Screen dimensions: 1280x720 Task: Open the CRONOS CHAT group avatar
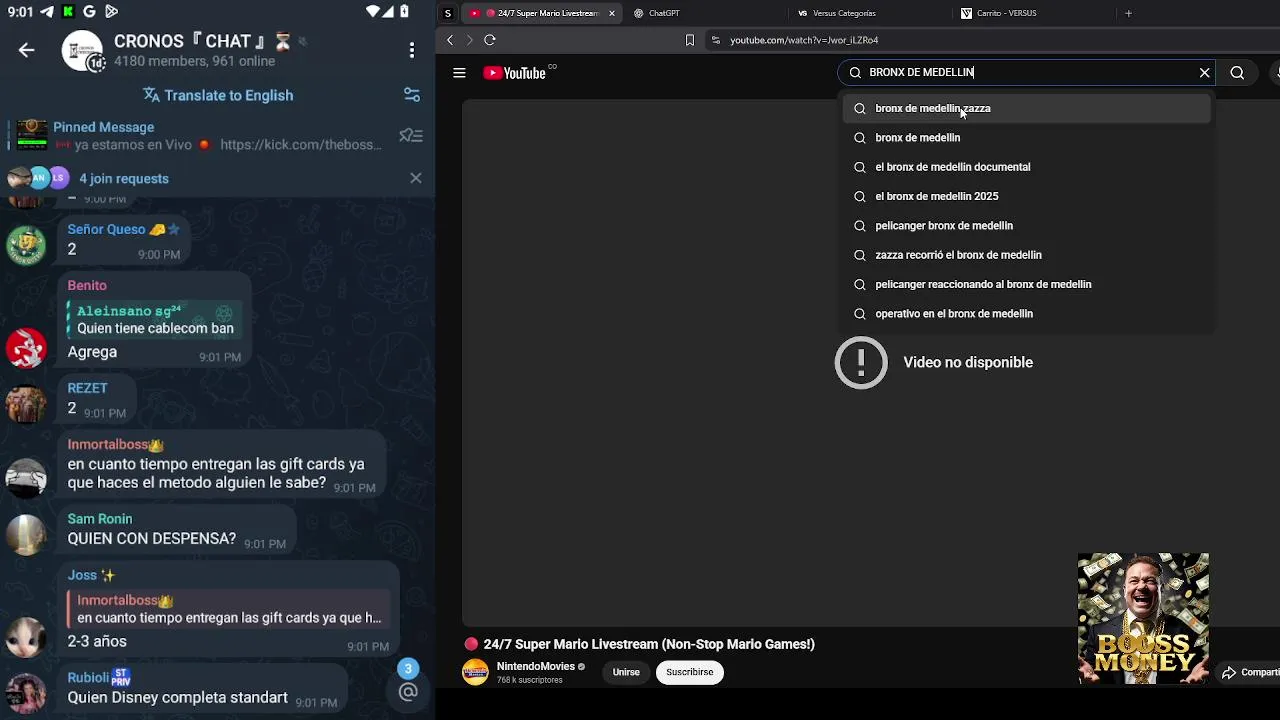[x=83, y=51]
